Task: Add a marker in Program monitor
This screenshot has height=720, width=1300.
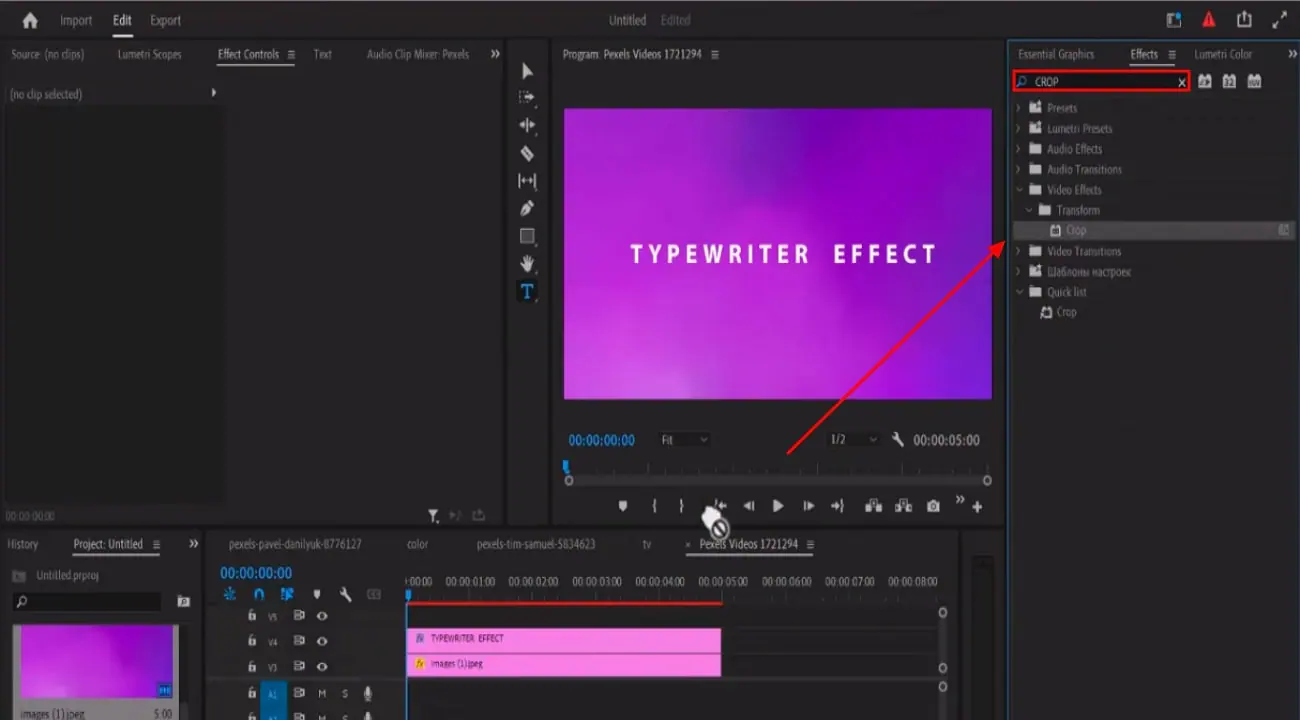Action: click(x=623, y=506)
